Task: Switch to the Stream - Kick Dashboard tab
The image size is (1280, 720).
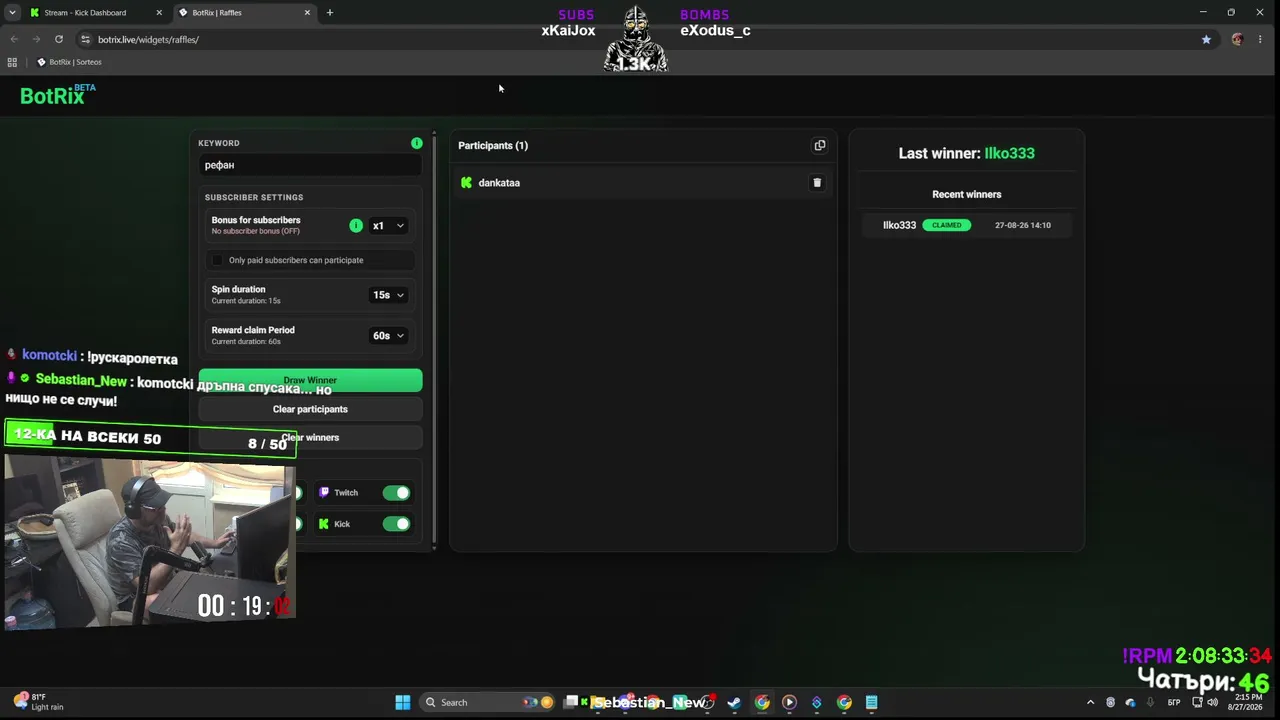Action: (x=95, y=13)
